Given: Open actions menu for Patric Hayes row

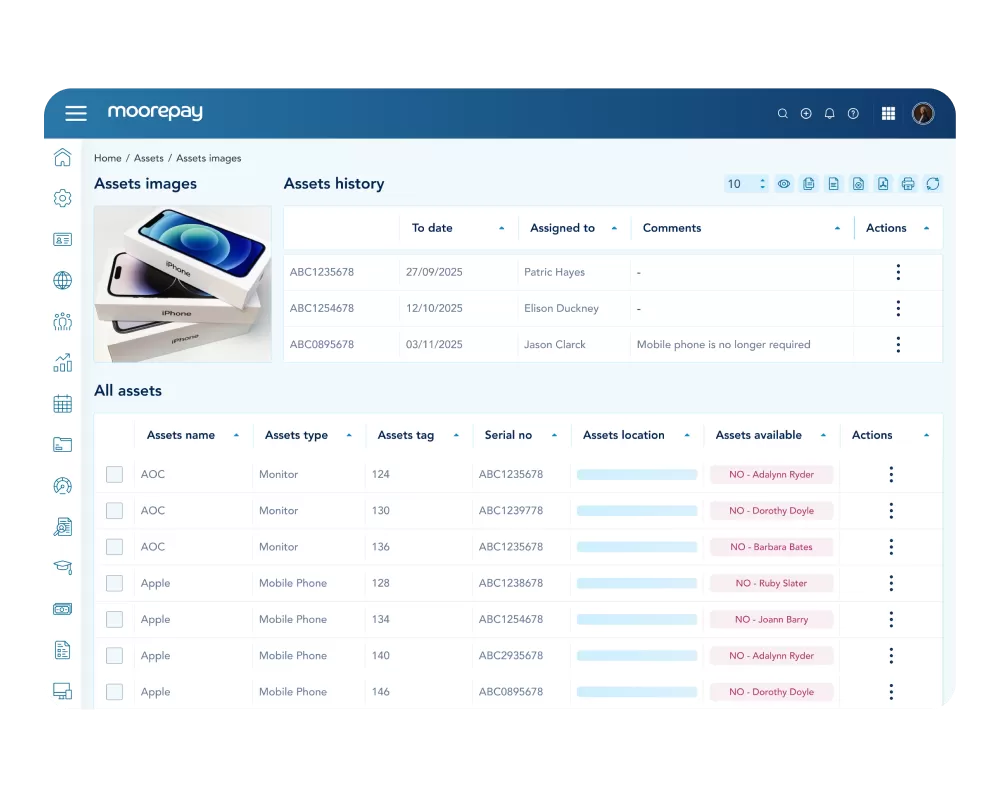Looking at the screenshot, I should pos(899,272).
